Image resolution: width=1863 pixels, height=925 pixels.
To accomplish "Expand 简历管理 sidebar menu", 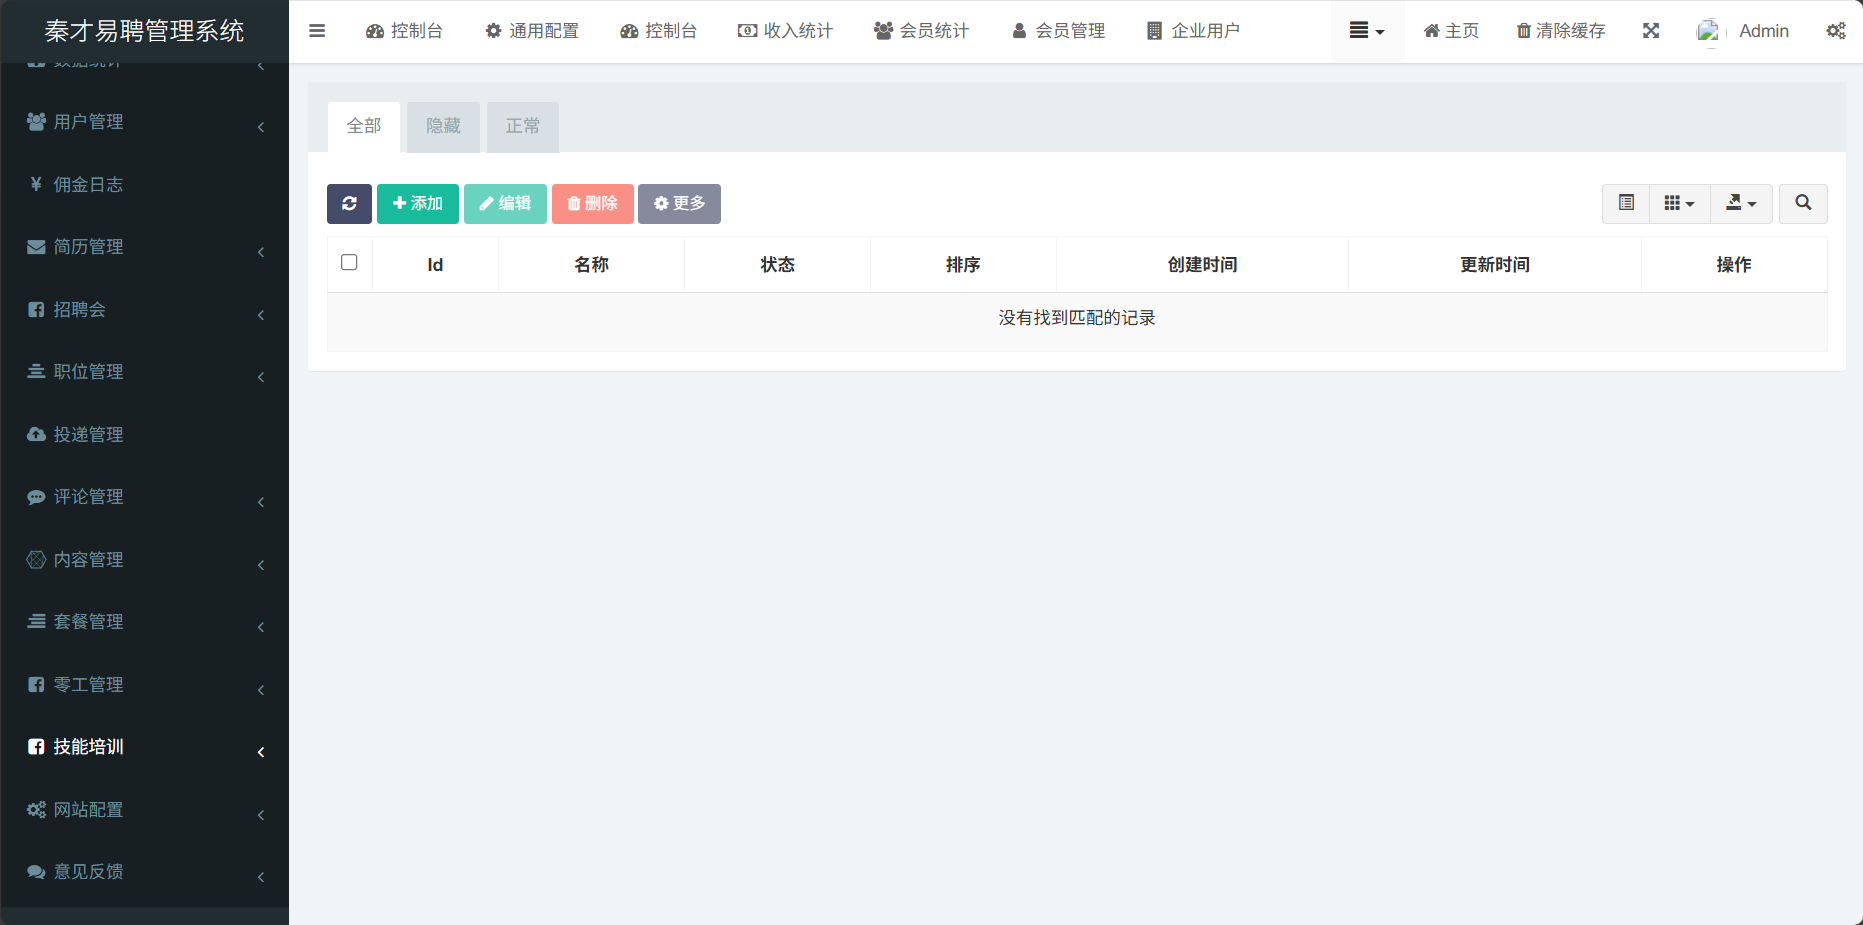I will pos(145,247).
